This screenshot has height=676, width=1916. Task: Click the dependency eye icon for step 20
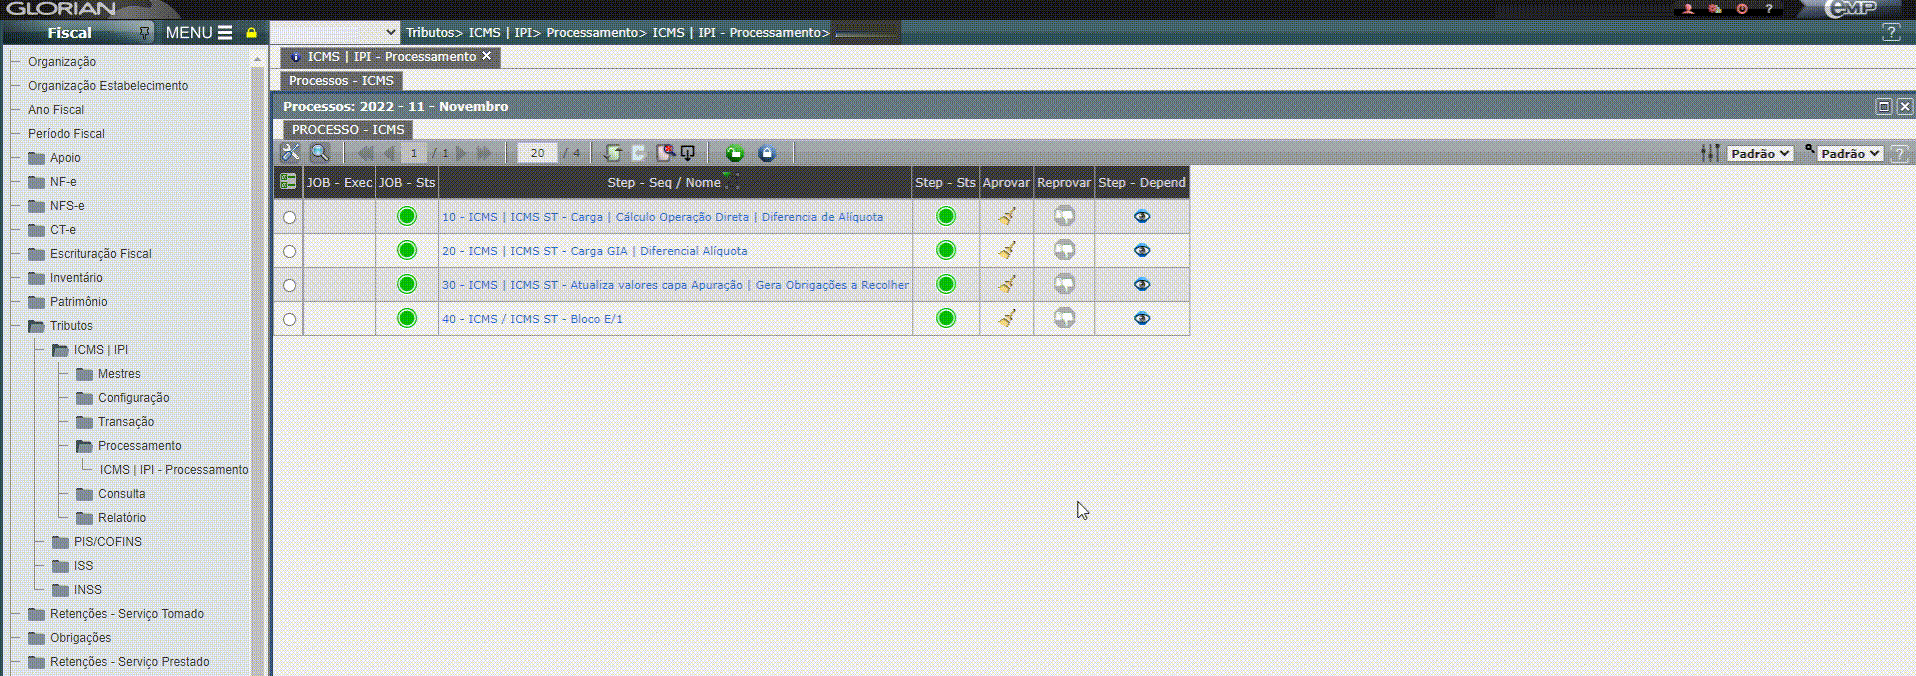pyautogui.click(x=1142, y=251)
